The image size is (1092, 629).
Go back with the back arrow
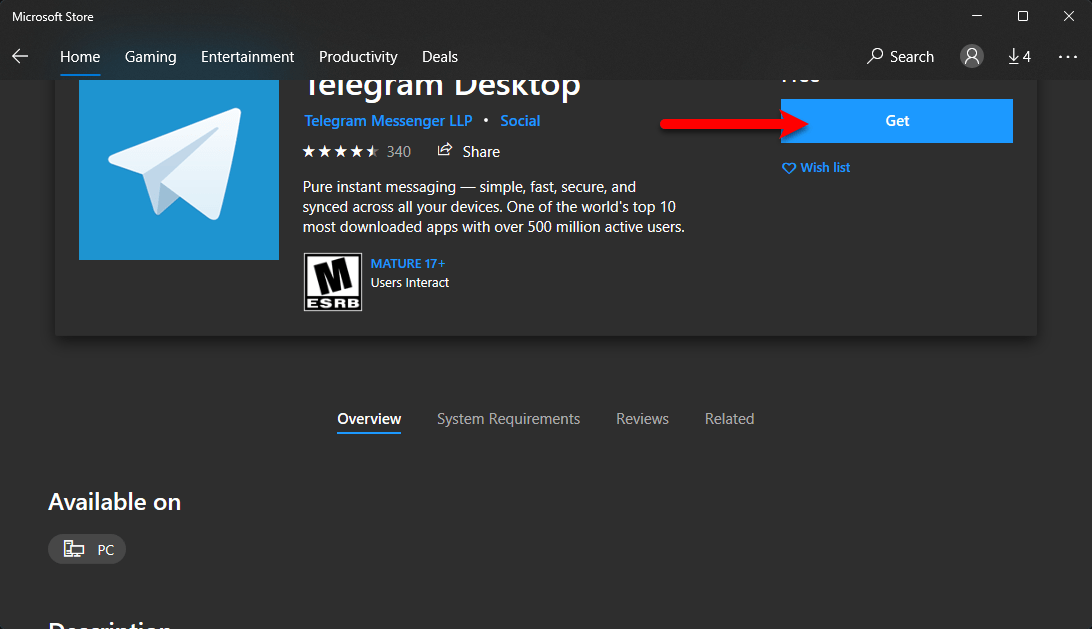point(20,56)
